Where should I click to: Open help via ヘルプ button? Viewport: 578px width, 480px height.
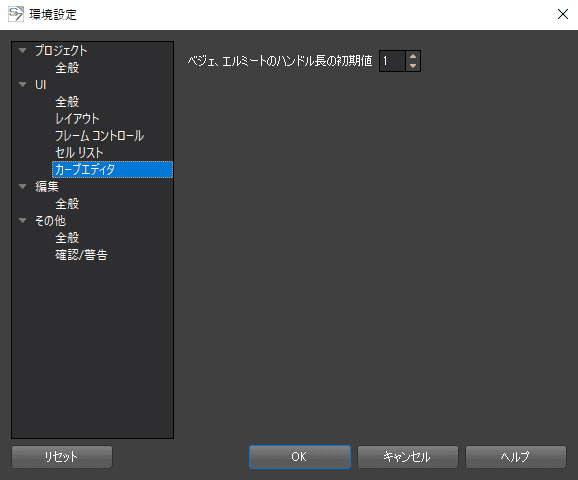[516, 457]
